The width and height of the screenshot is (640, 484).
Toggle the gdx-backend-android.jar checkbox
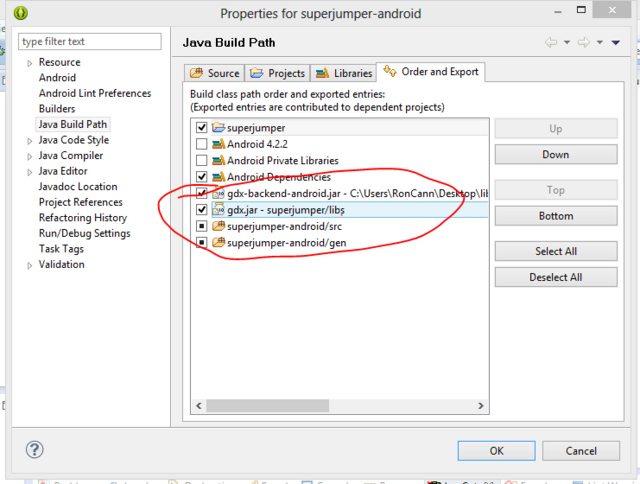[x=202, y=193]
